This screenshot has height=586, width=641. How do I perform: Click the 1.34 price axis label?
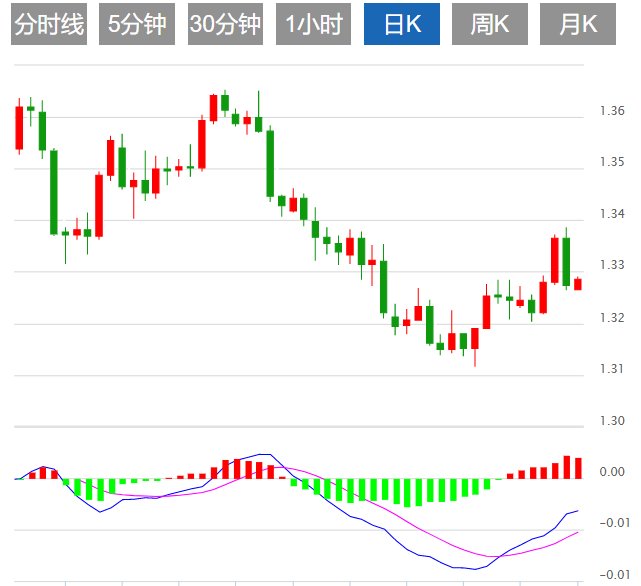pos(611,214)
